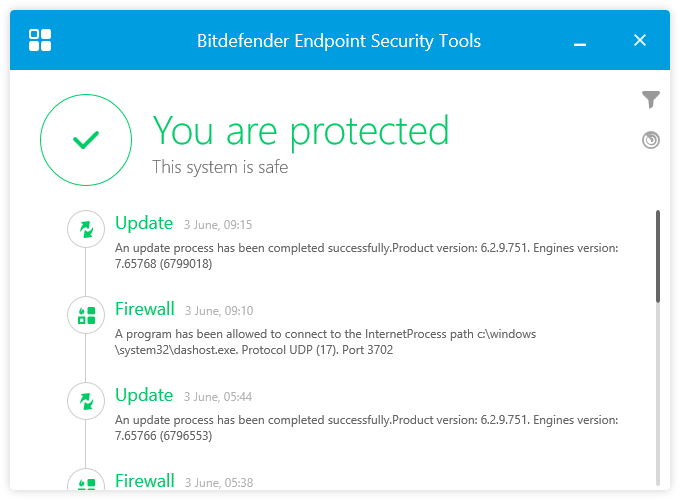Screen dimensions: 680x500
Task: Close the Bitdefender Endpoint Security window
Action: 640,40
